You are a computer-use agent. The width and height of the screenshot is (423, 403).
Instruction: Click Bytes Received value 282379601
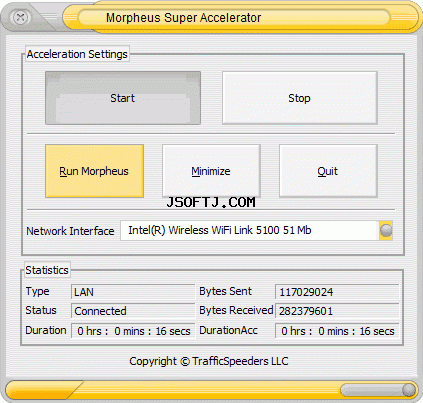pyautogui.click(x=337, y=311)
